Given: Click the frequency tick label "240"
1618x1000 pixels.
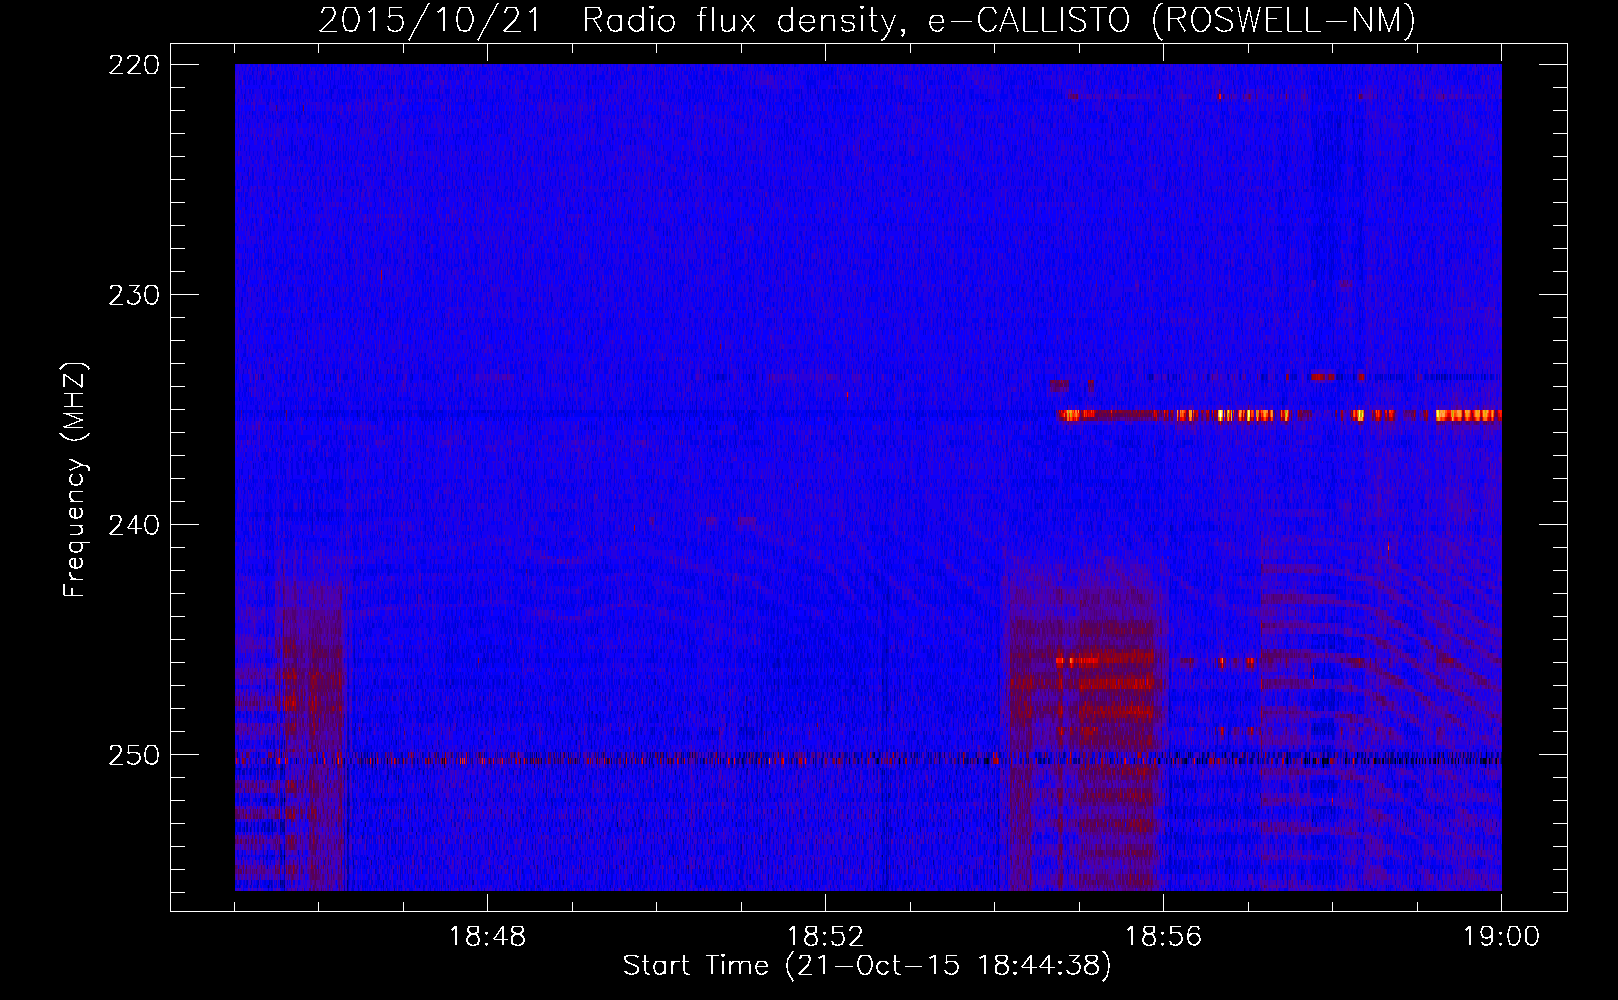Looking at the screenshot, I should tap(133, 525).
